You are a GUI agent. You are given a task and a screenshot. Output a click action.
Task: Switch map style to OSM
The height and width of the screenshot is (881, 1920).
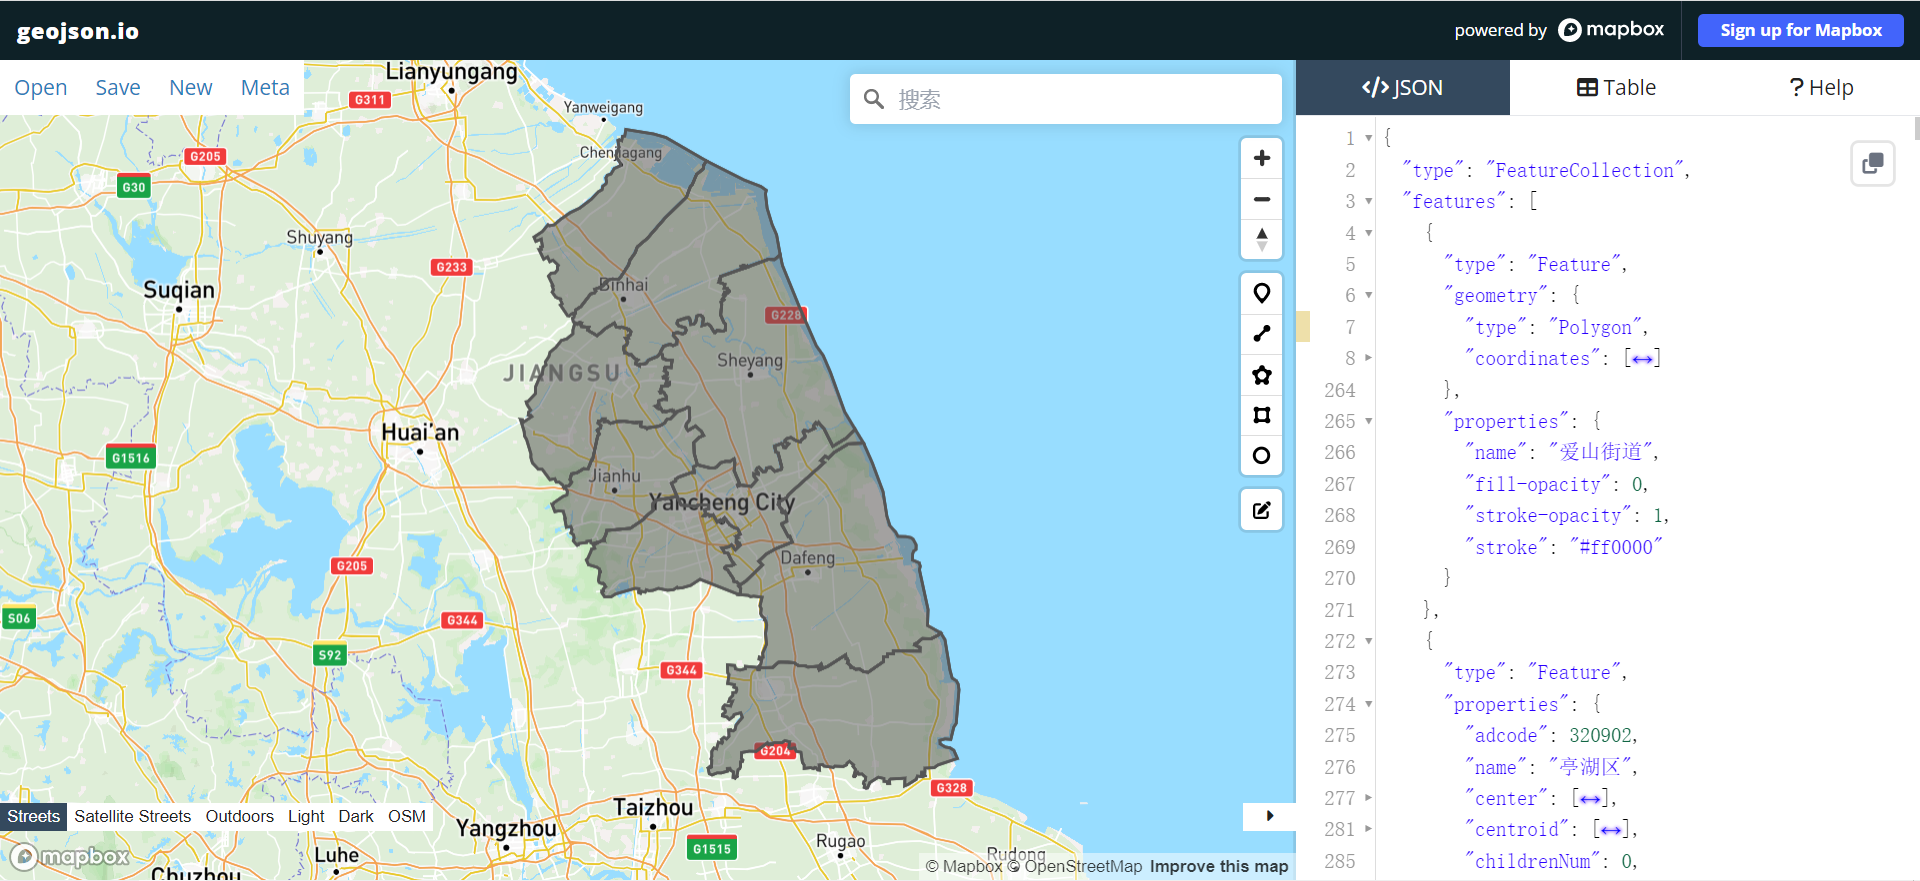406,816
